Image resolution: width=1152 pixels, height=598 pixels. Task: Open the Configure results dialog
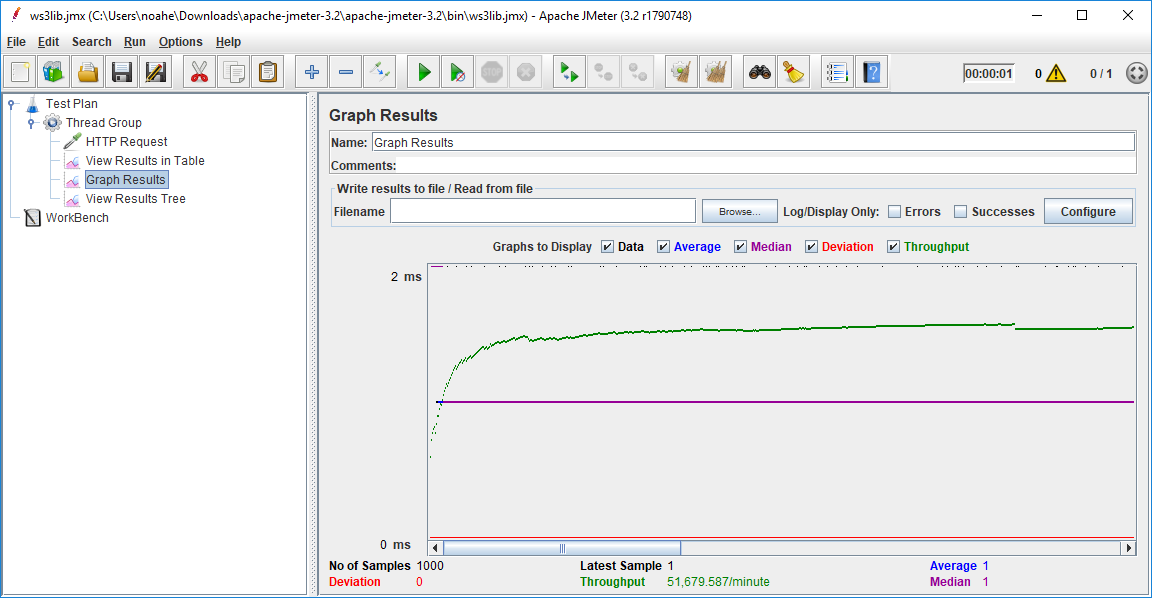click(1088, 211)
